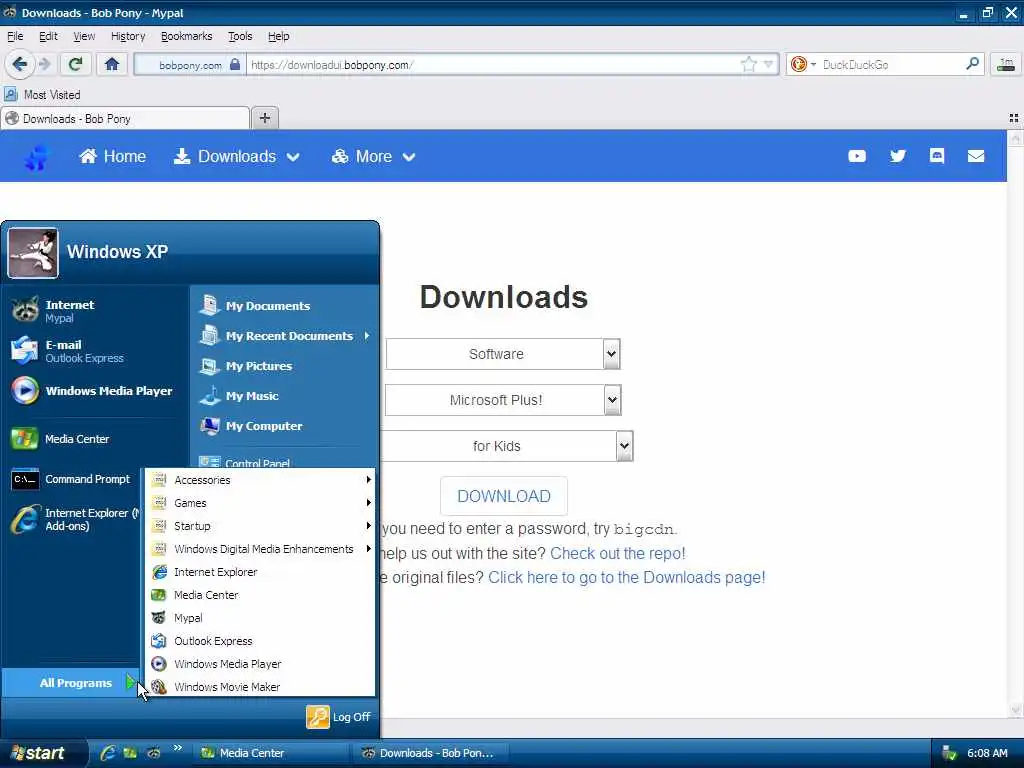This screenshot has width=1024, height=768.
Task: Expand the Downloads nav menu
Action: click(236, 156)
